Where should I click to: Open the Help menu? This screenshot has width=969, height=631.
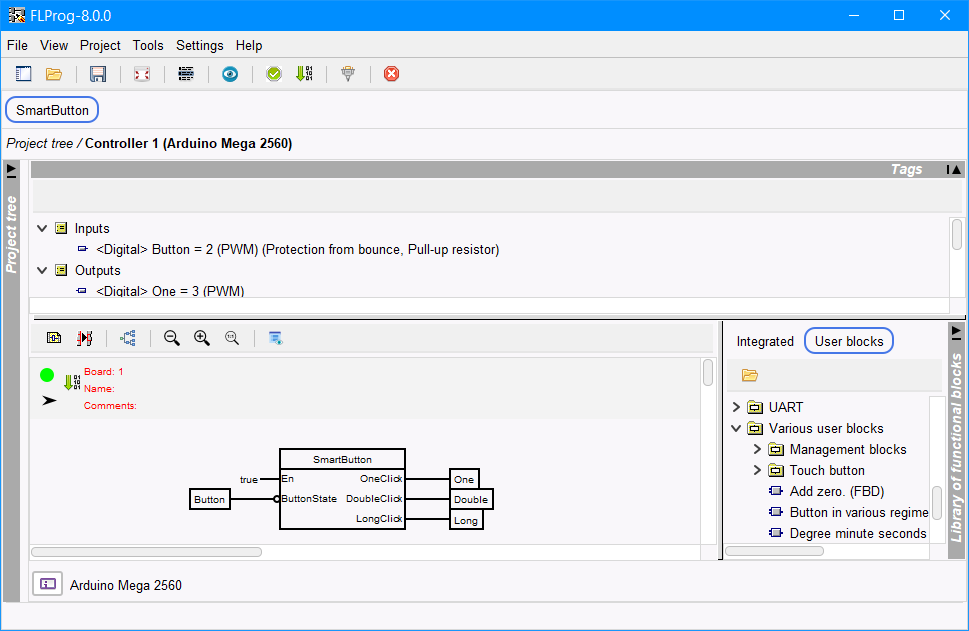[249, 46]
